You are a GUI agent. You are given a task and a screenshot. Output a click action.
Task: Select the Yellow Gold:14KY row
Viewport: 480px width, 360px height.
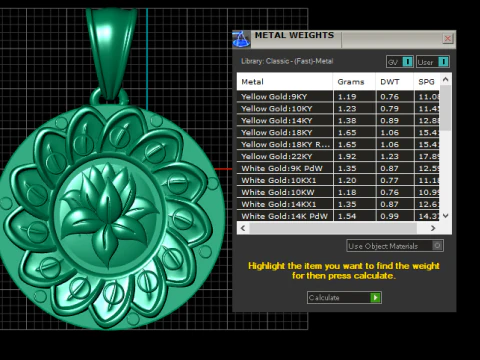[x=338, y=121]
